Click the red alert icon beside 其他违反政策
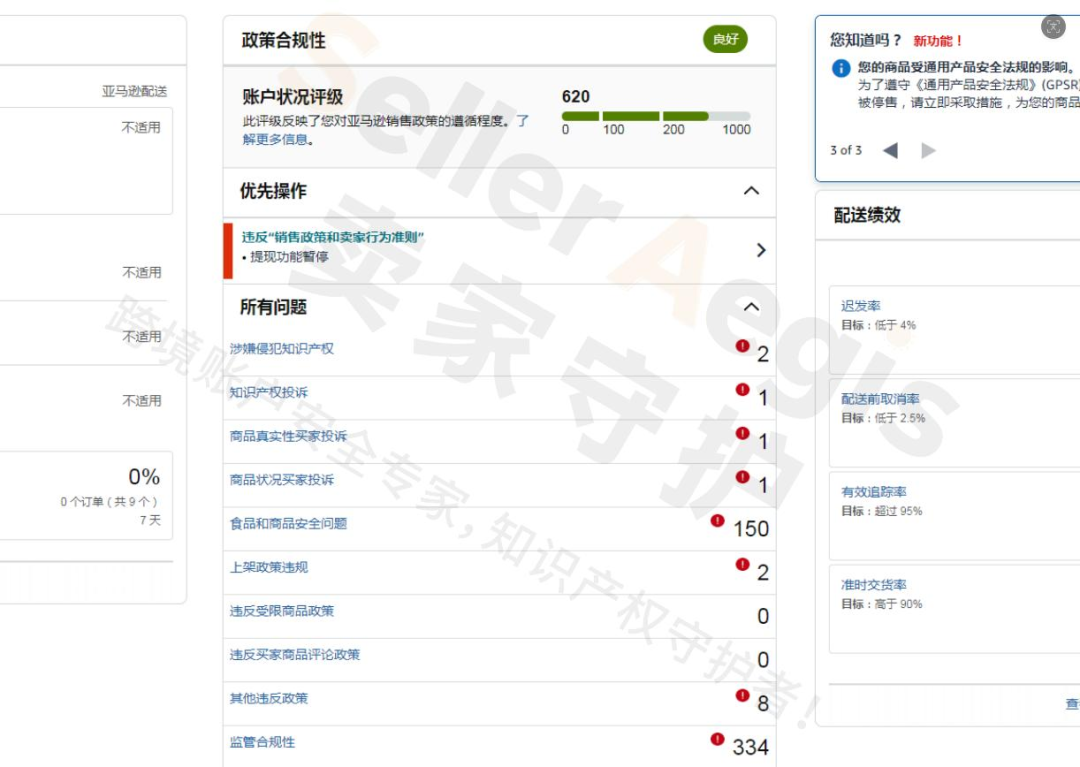 [x=742, y=695]
